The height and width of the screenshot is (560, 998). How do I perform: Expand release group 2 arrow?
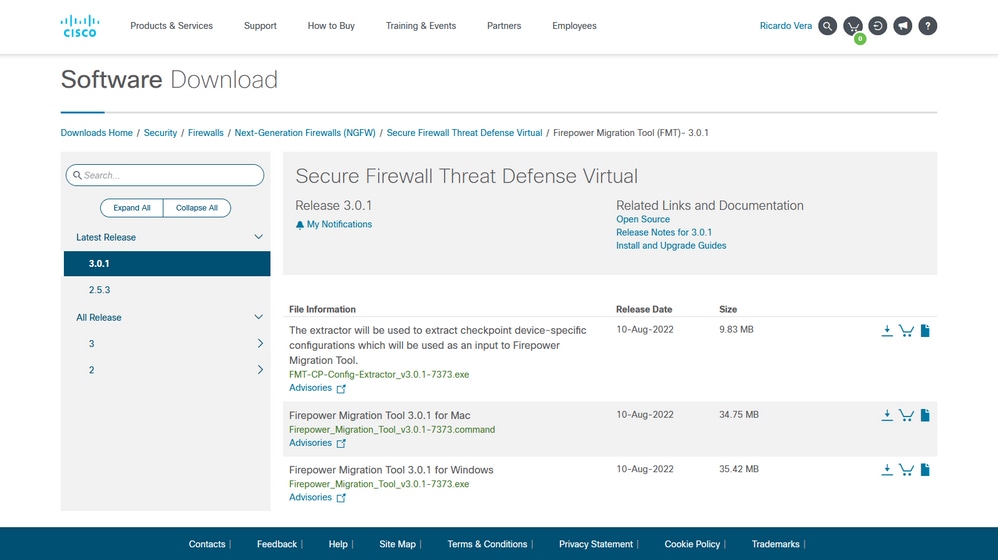click(x=260, y=370)
